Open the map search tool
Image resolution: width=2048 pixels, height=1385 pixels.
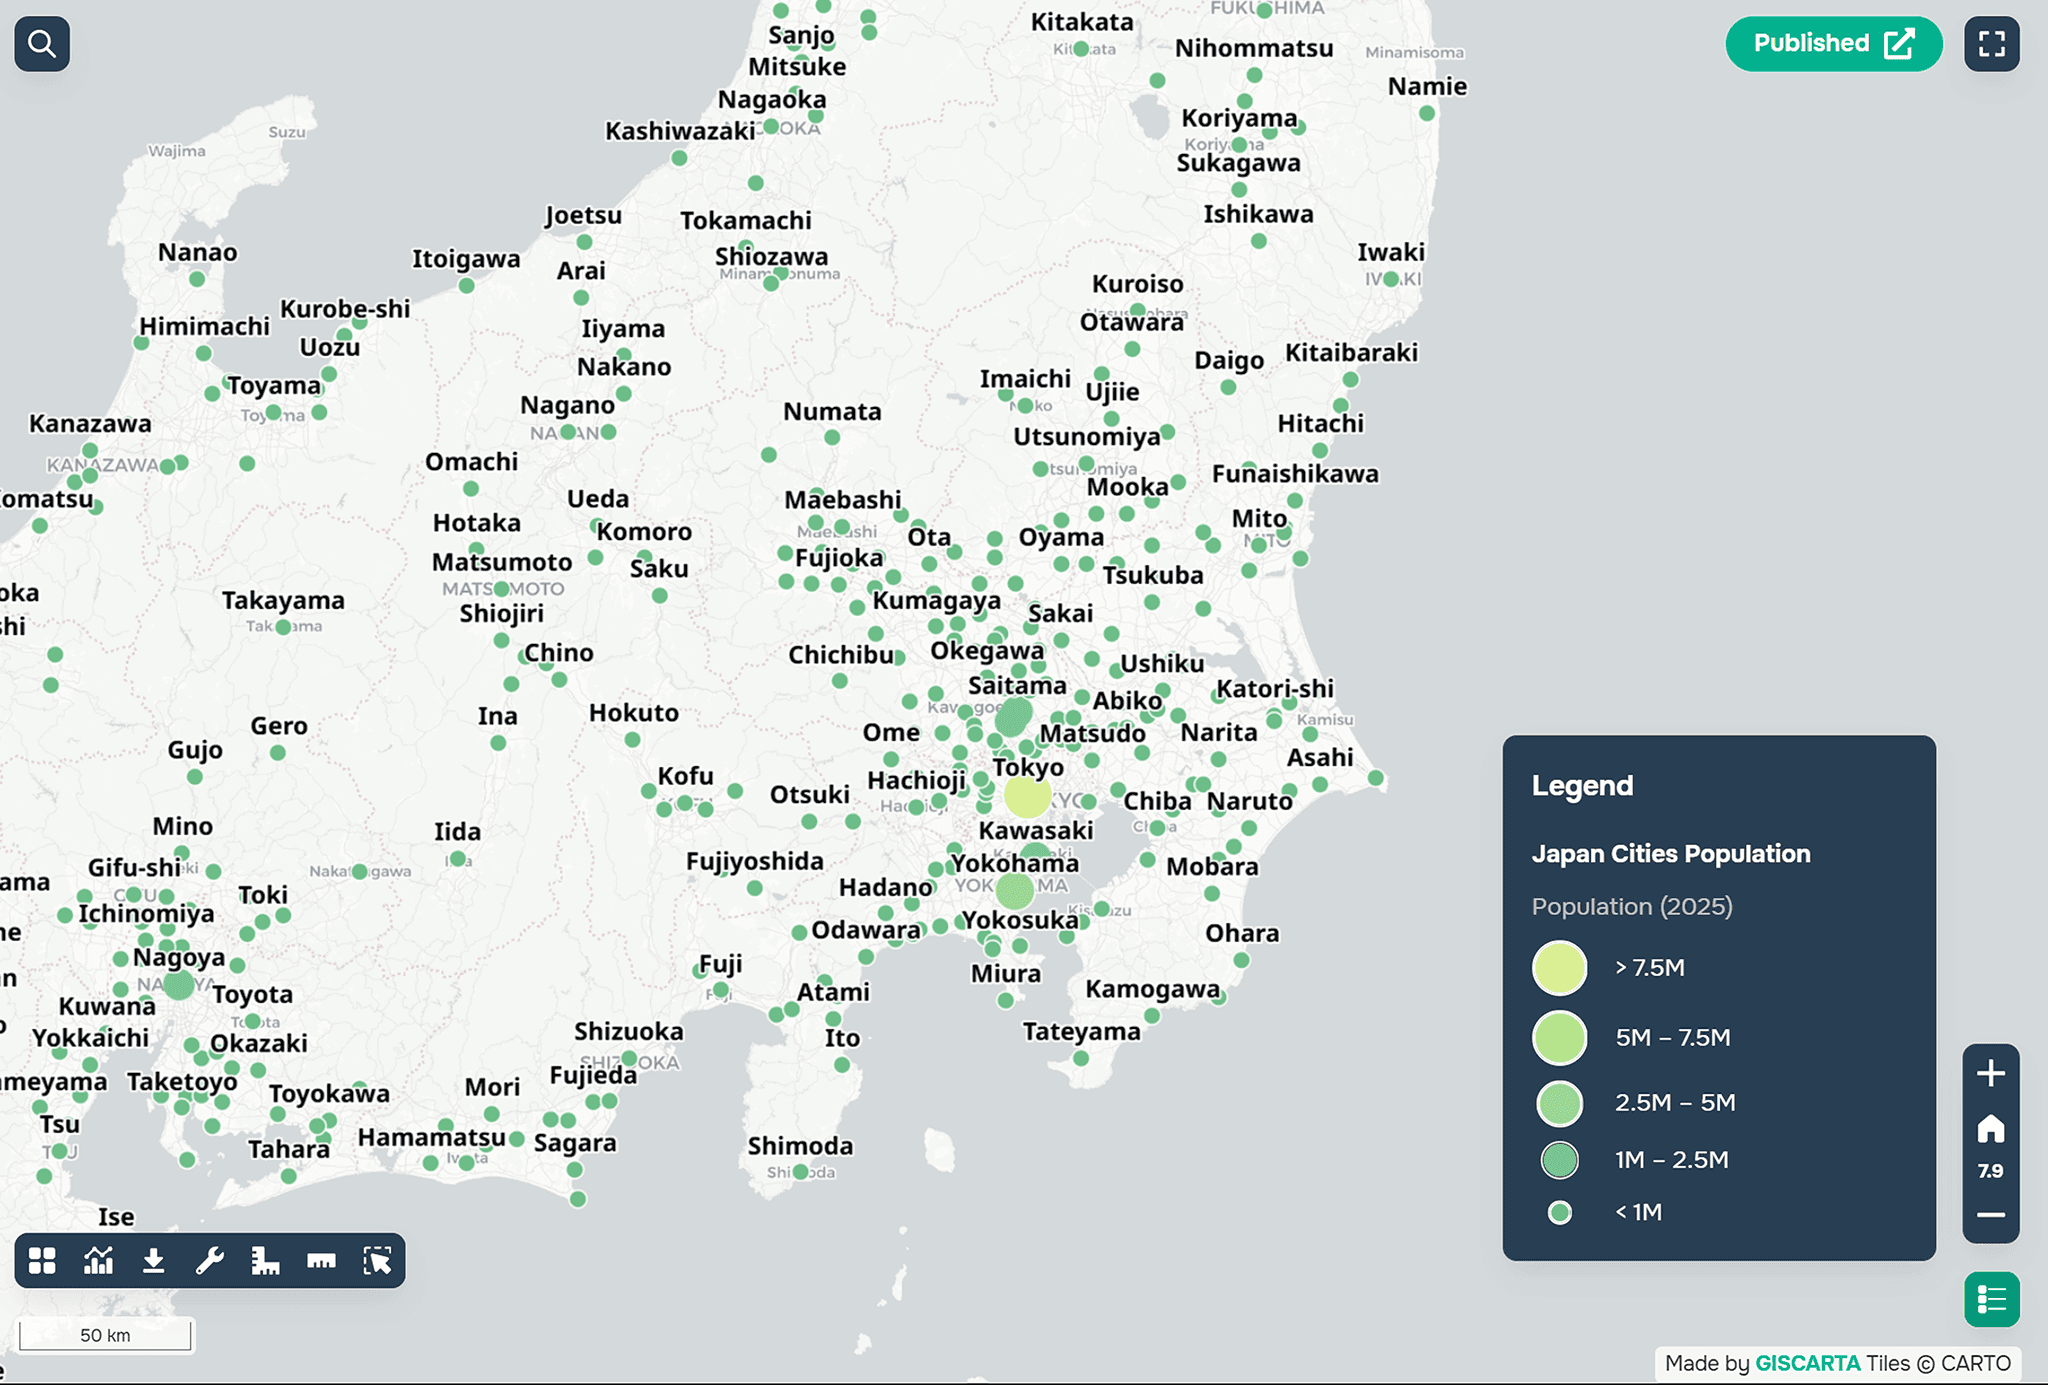(x=42, y=44)
